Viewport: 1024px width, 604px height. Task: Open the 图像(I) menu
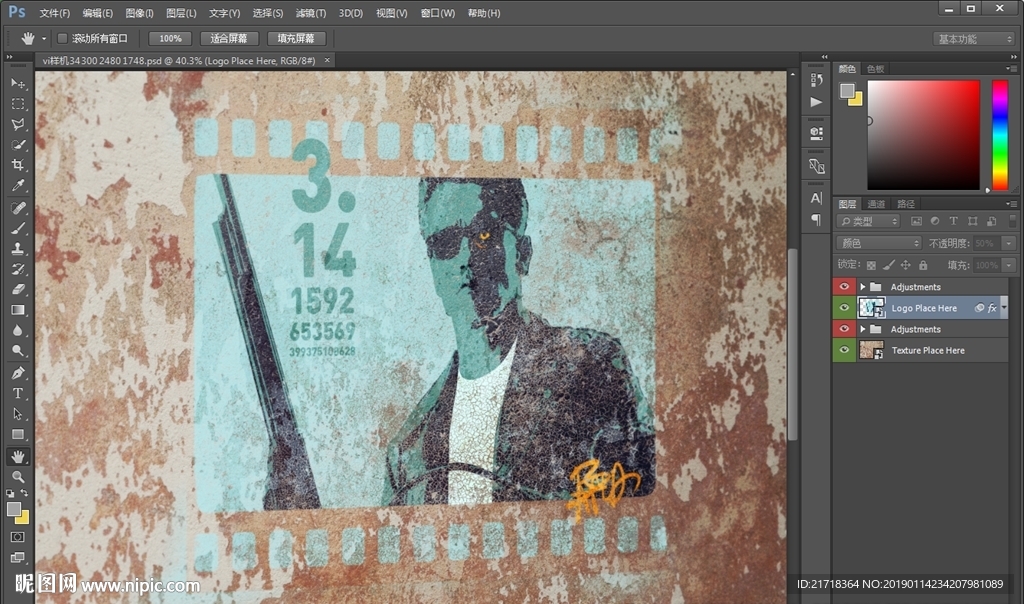pos(139,13)
